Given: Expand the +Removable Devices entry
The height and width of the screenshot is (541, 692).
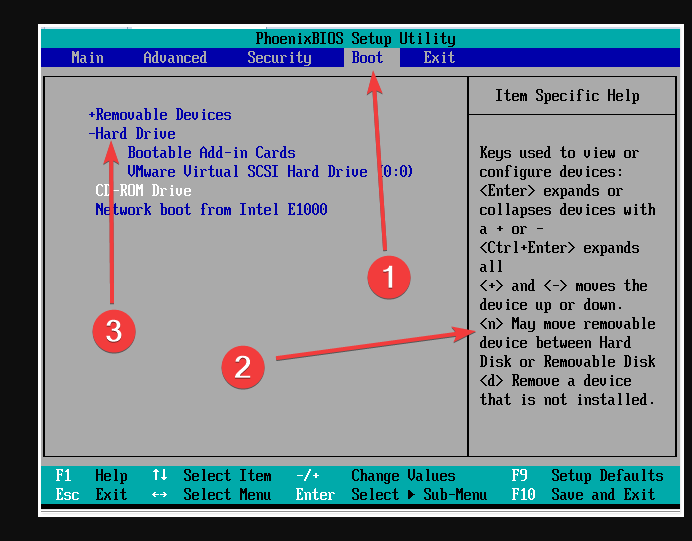Looking at the screenshot, I should click(160, 115).
